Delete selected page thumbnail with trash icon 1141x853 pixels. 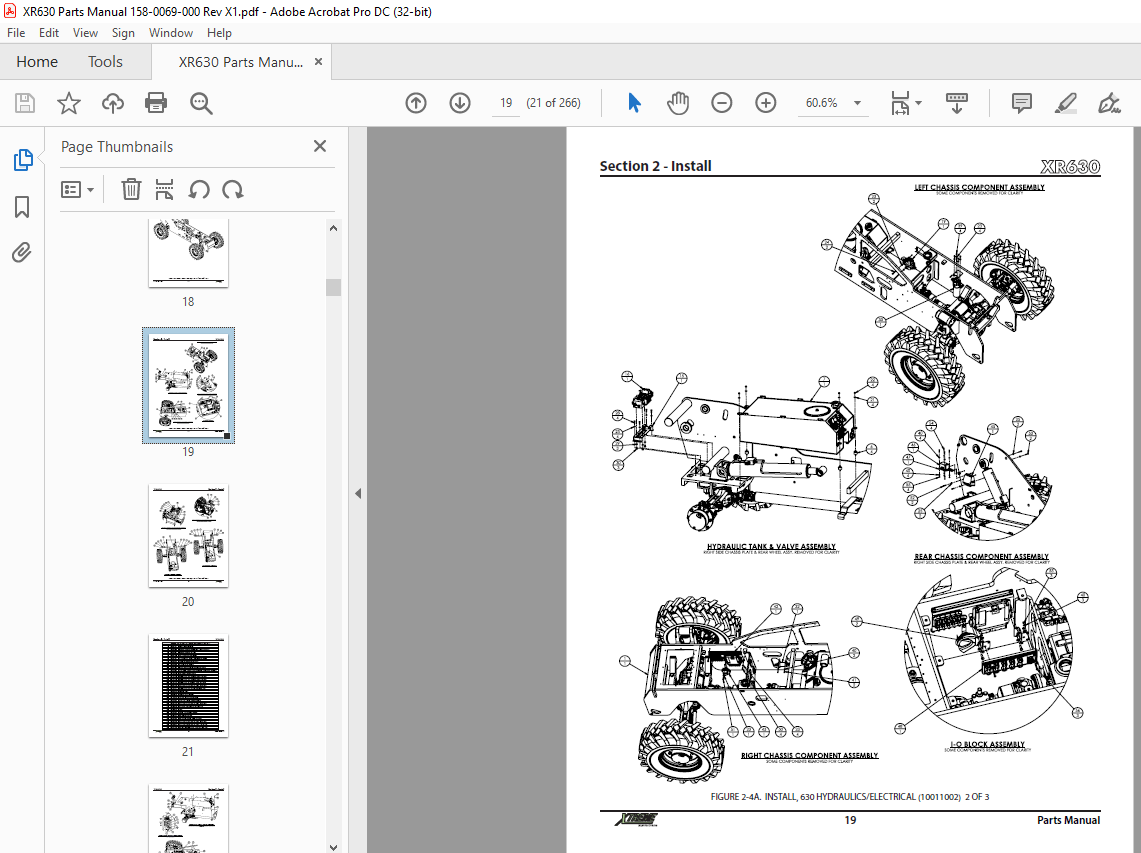pos(131,190)
